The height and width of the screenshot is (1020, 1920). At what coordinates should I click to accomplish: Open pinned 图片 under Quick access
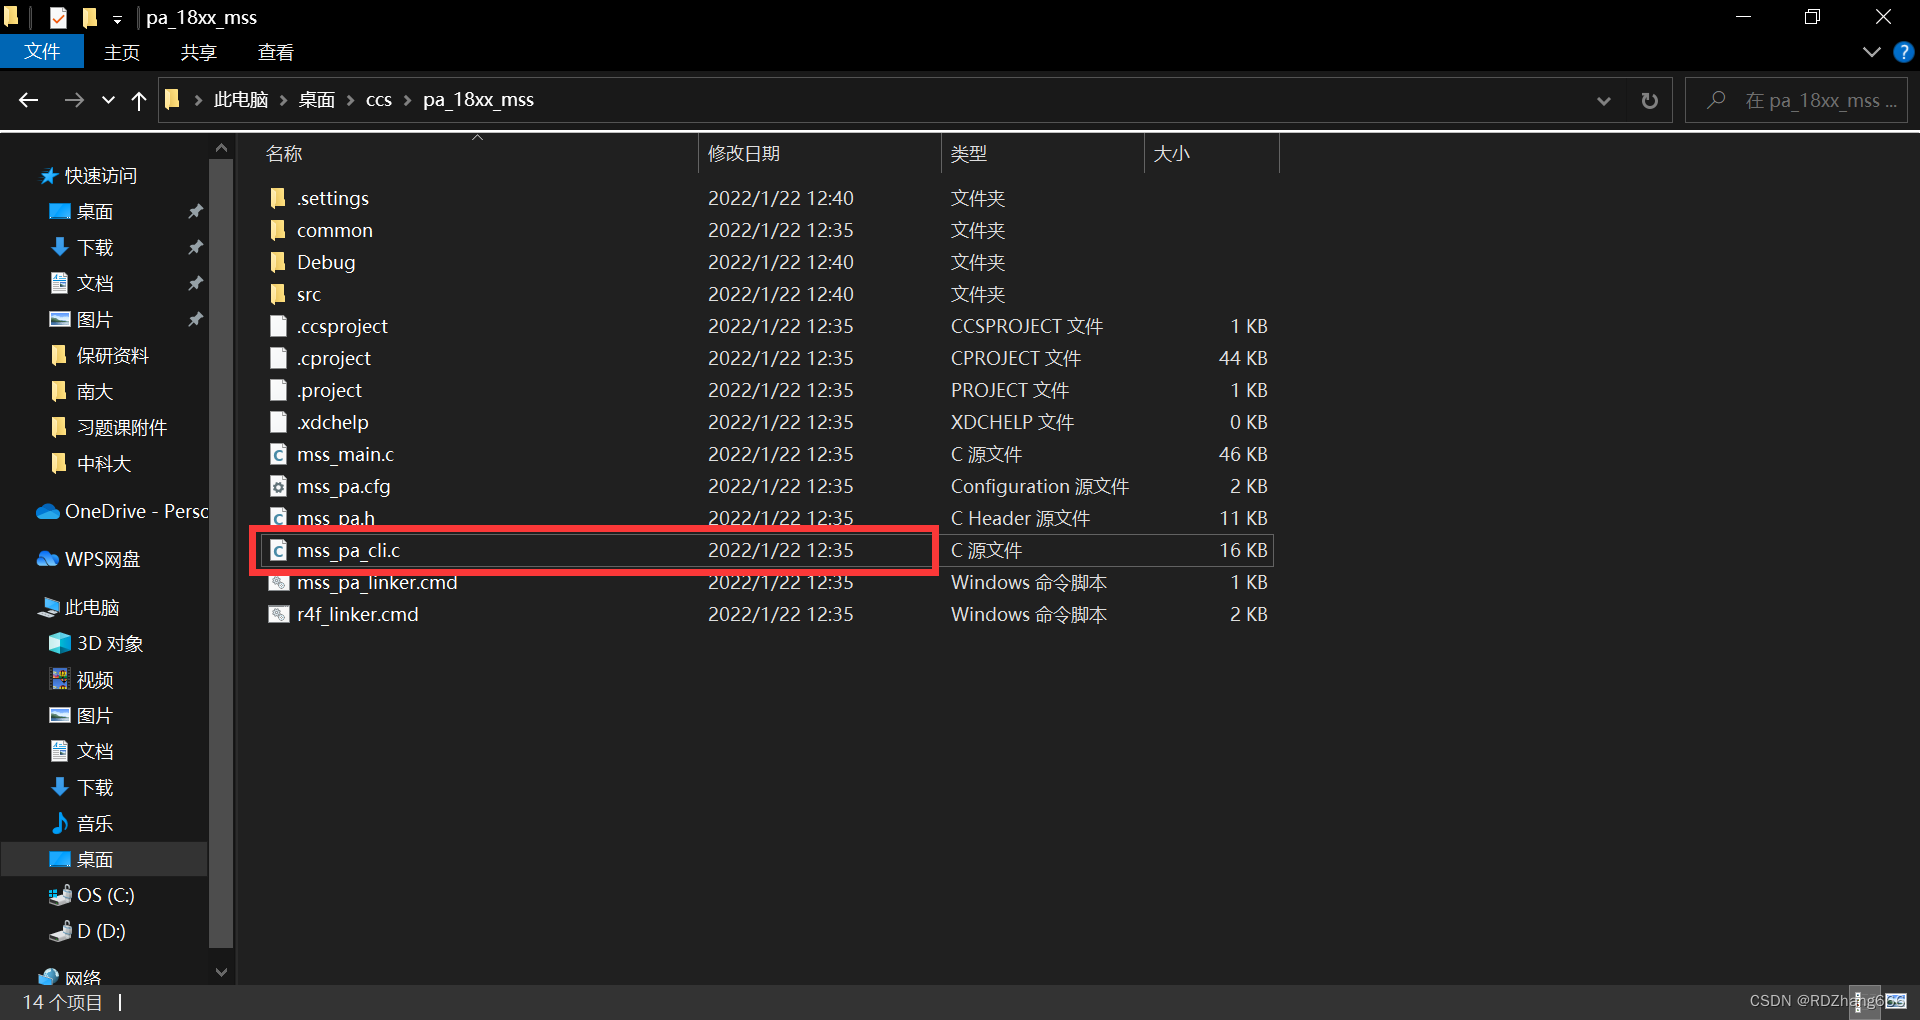tap(94, 320)
